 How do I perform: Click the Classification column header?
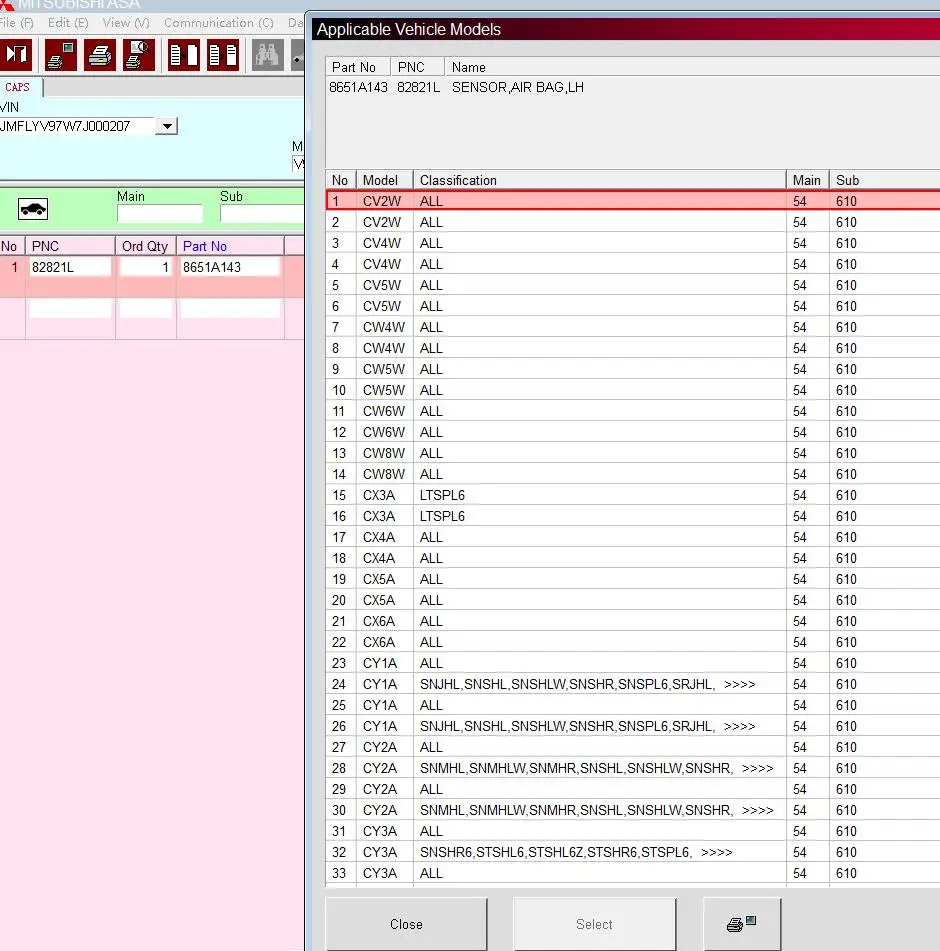click(458, 180)
